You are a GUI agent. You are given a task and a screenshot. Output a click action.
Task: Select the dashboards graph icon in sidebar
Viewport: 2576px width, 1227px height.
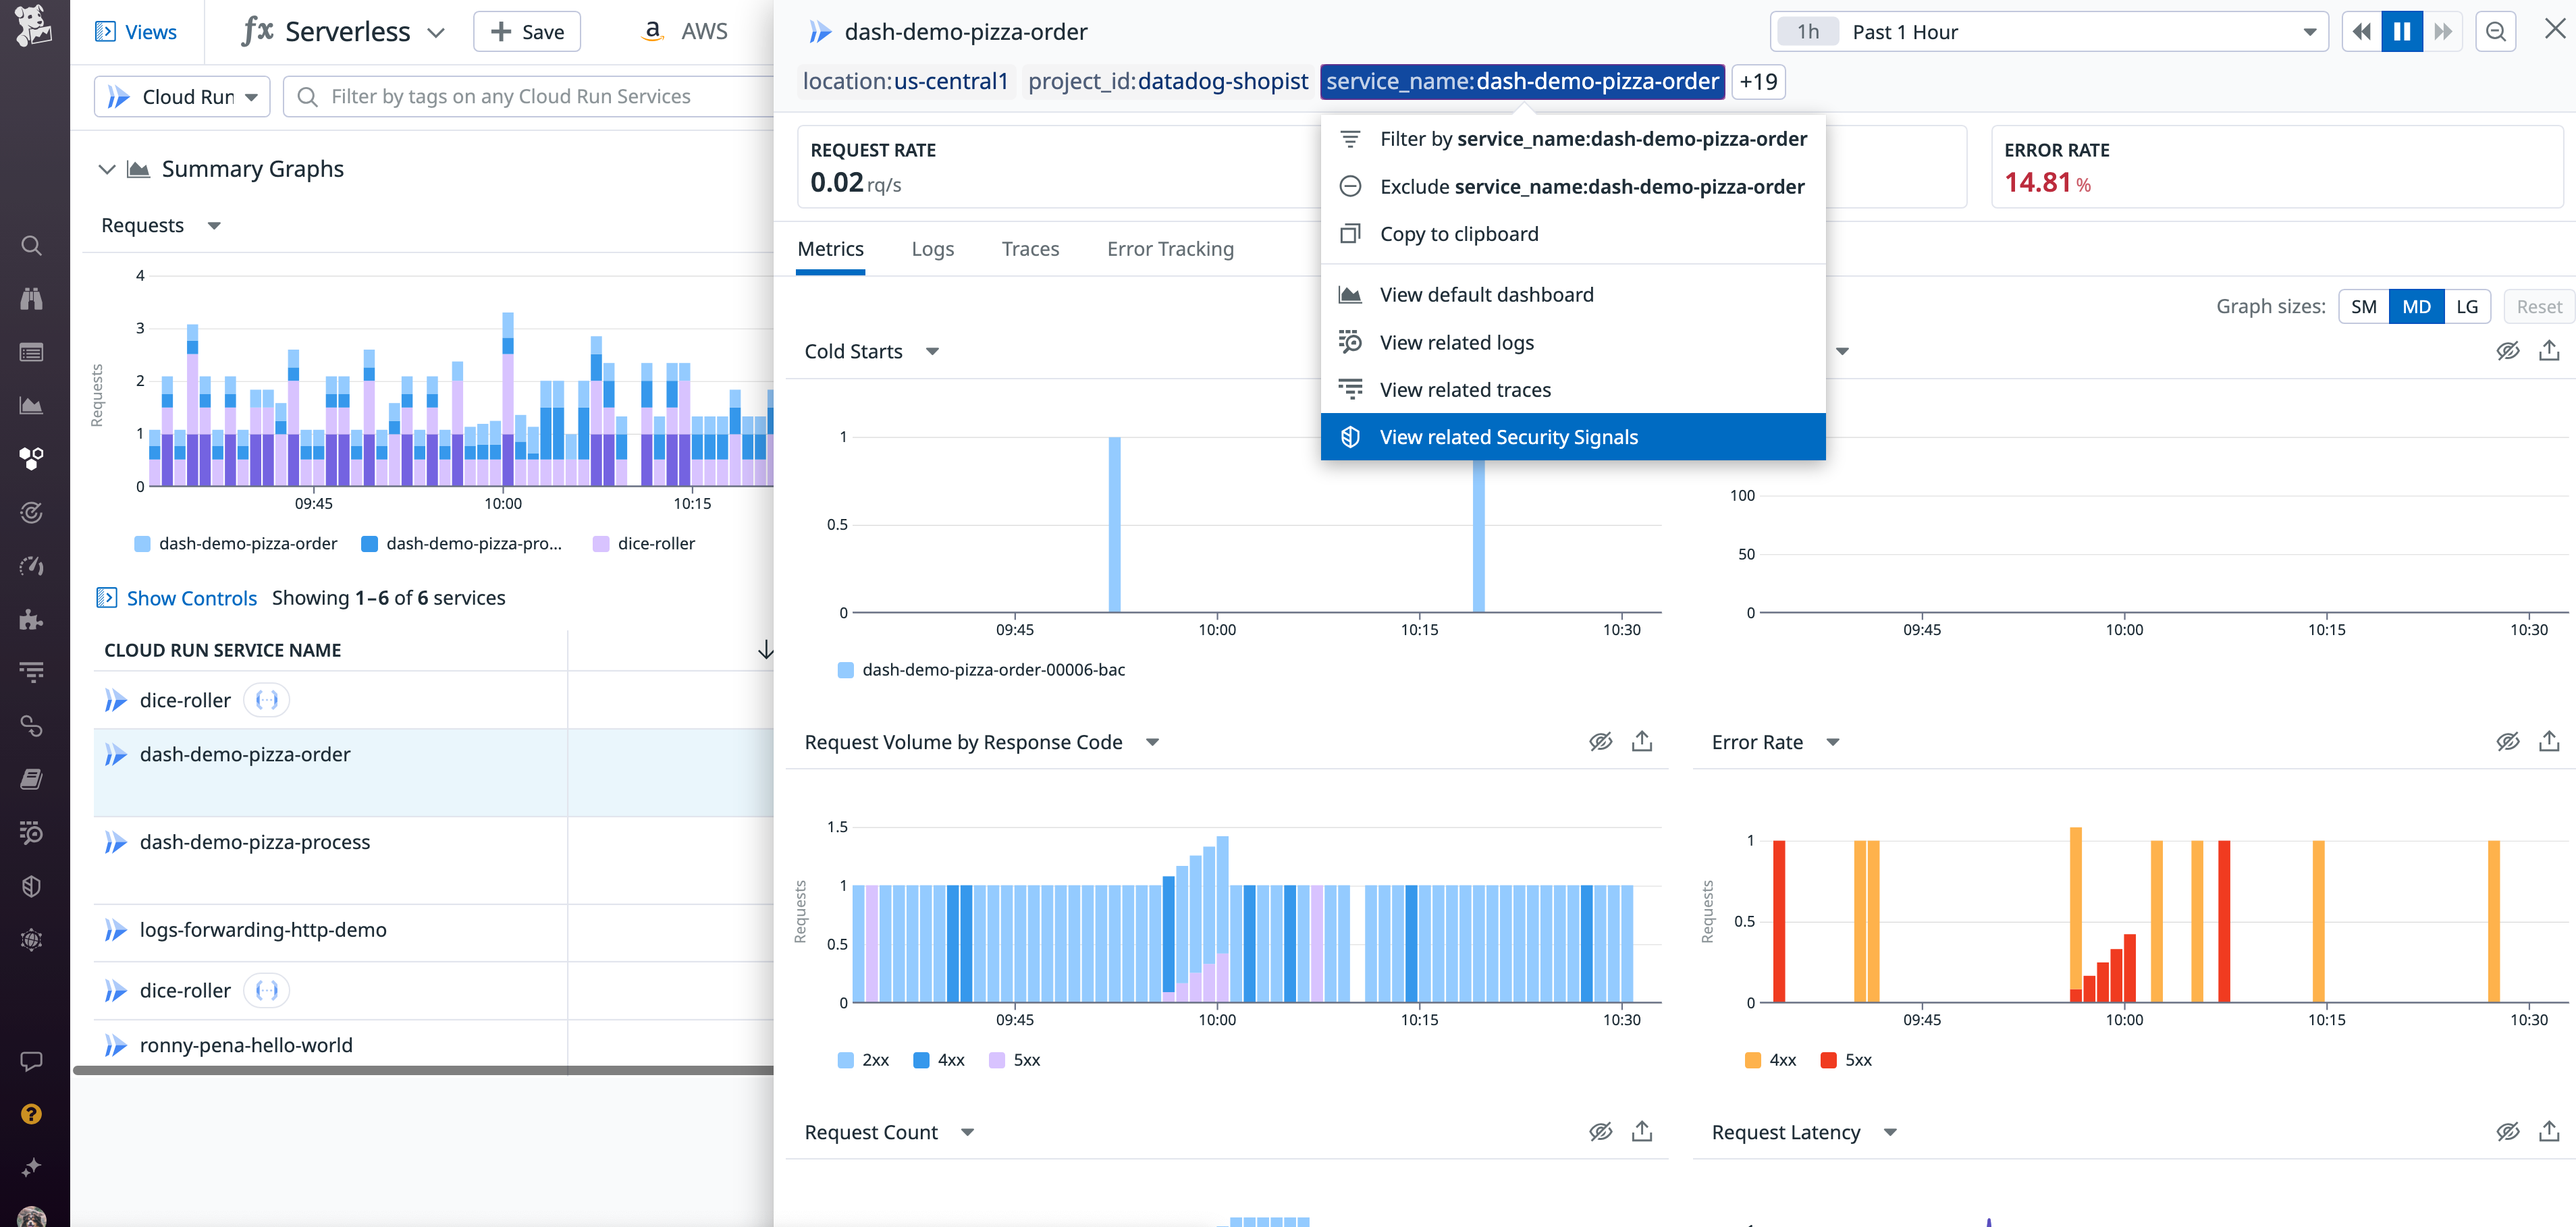[31, 405]
